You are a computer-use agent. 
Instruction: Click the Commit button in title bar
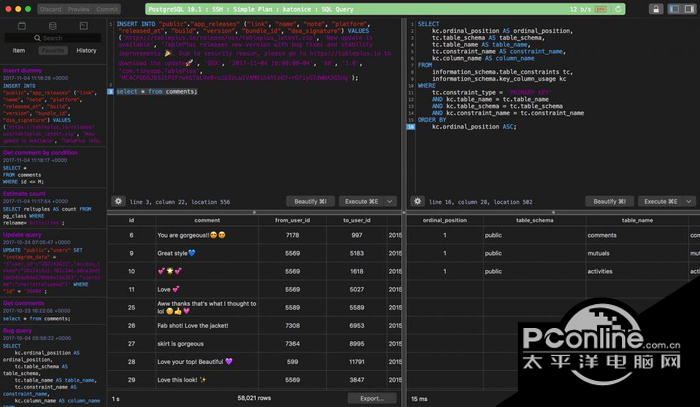(108, 8)
